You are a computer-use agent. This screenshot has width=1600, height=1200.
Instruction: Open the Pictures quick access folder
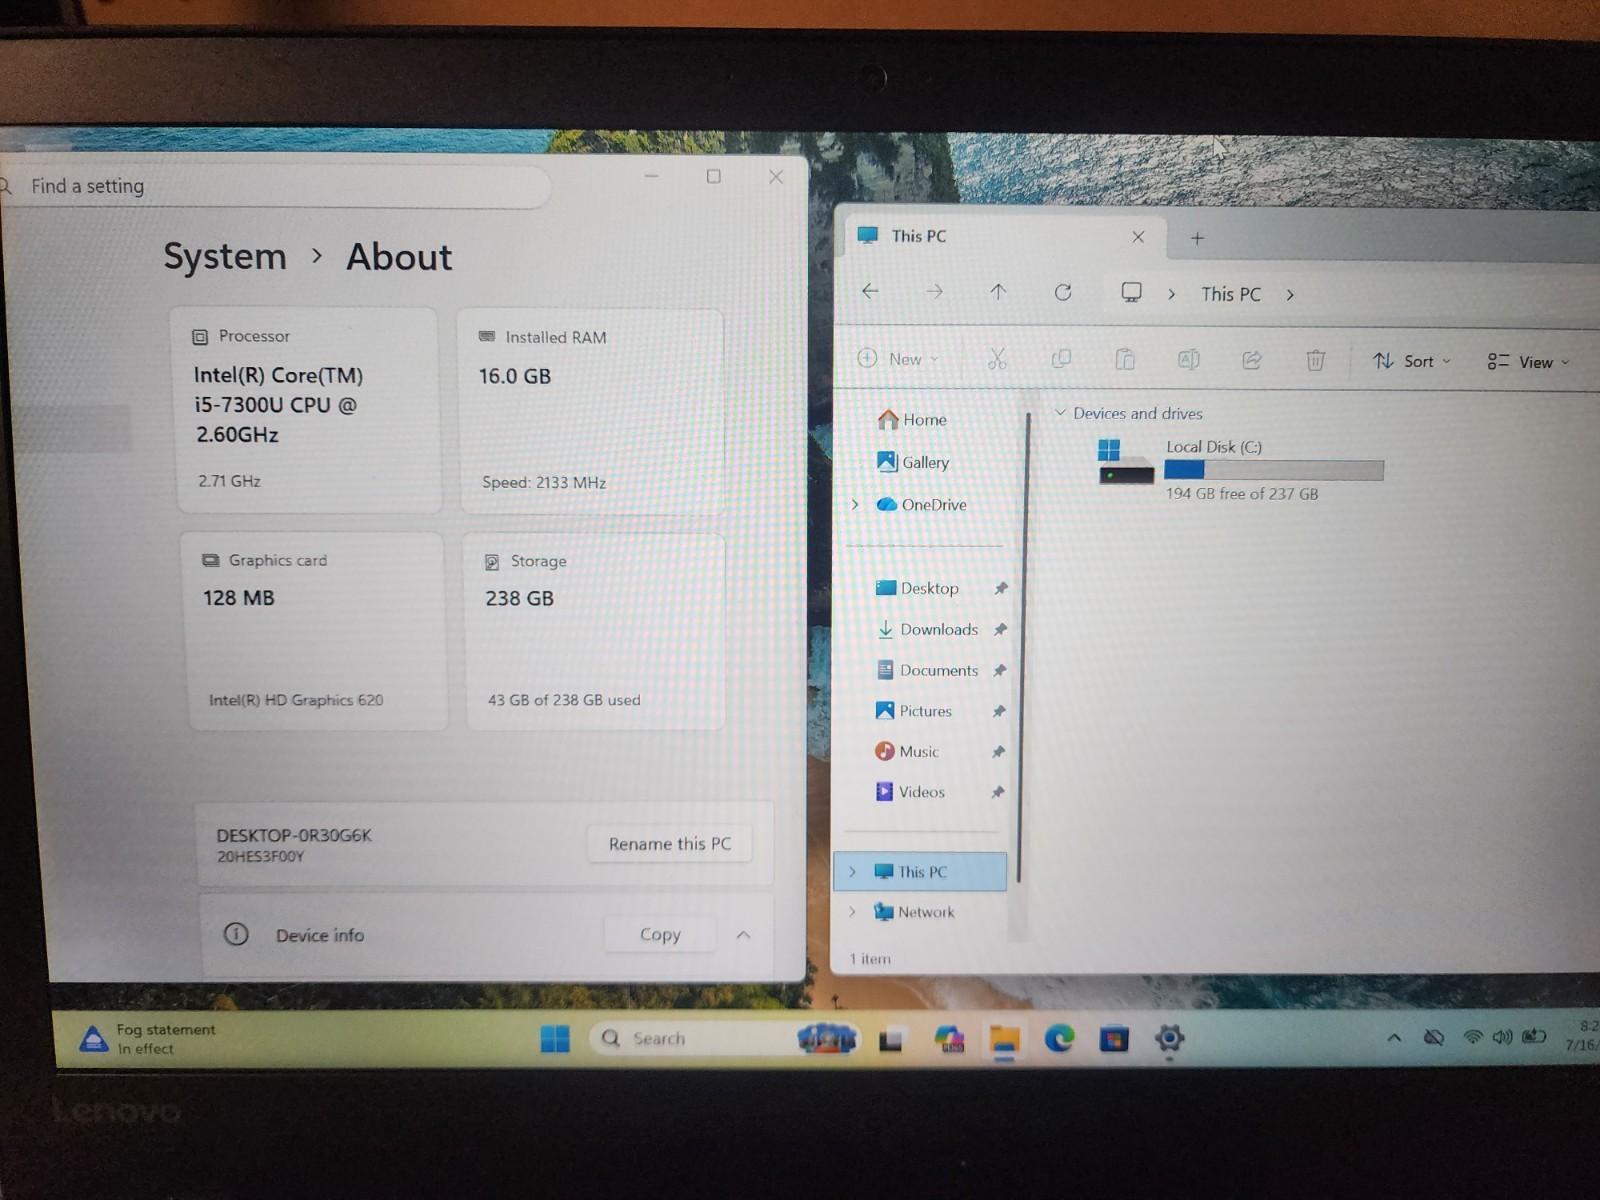913,711
